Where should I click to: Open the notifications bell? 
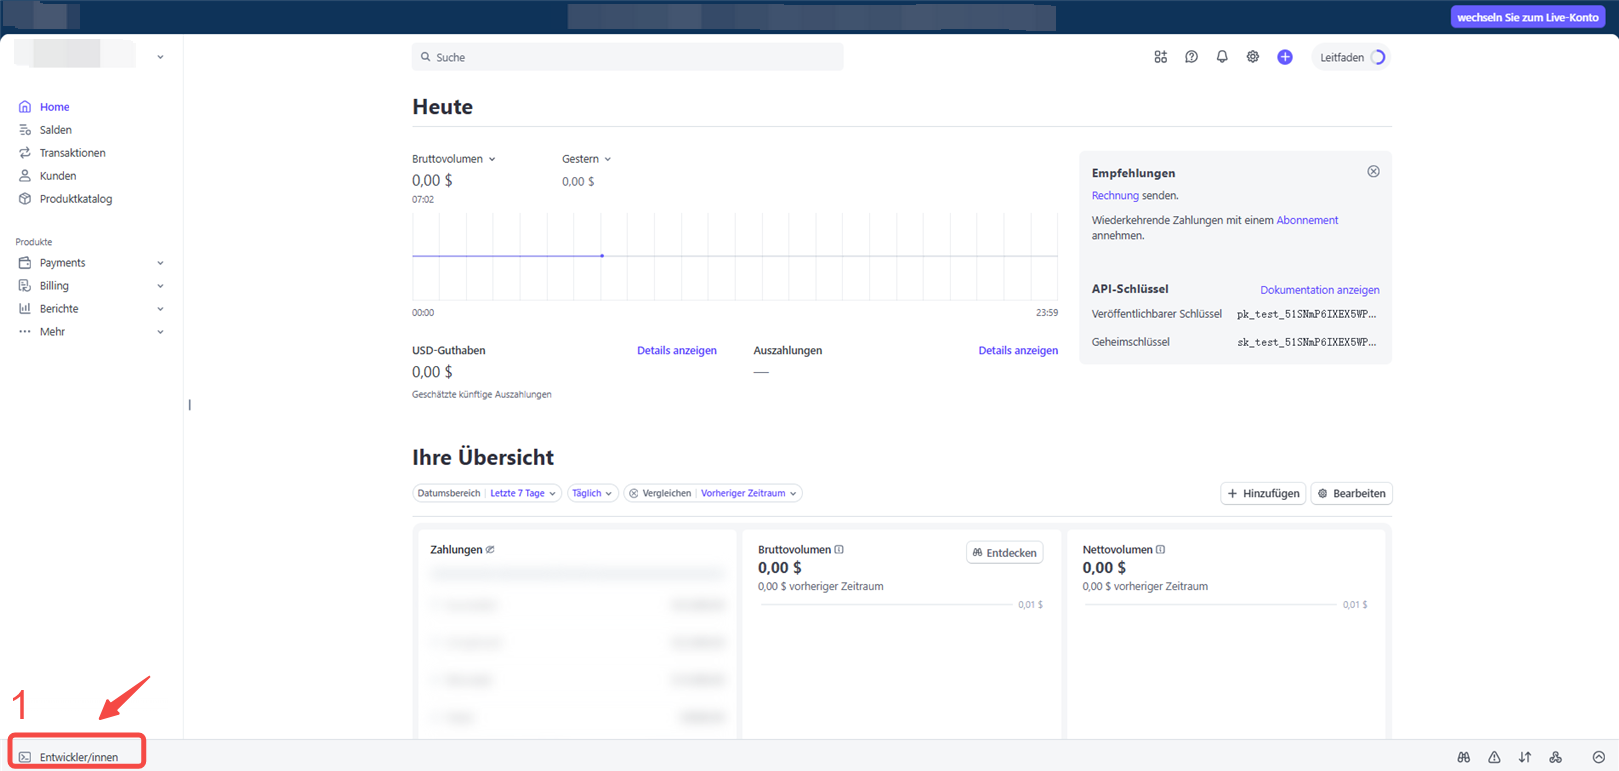[x=1222, y=57]
